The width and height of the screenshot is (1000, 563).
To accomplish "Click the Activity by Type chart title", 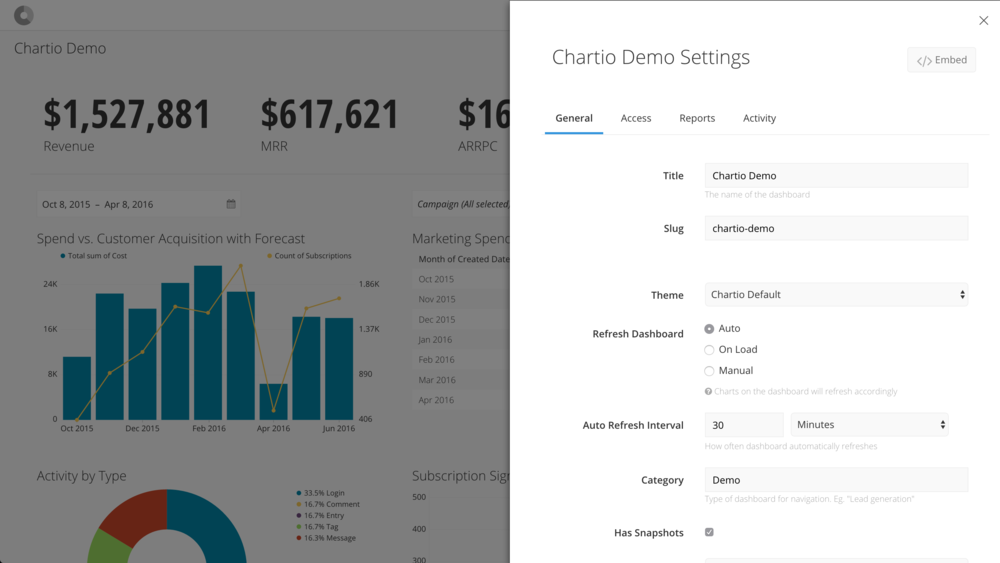I will [x=81, y=476].
